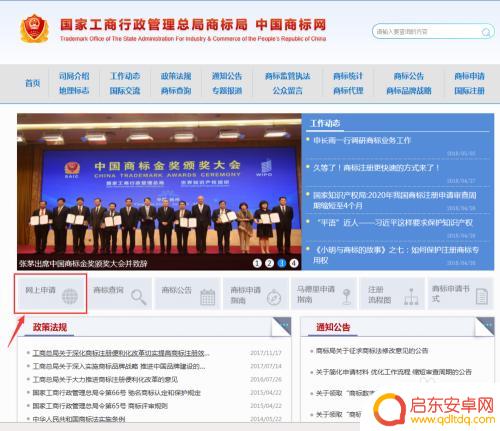Open 商标局关于征求商标法修改意见的公告
Image resolution: width=500 pixels, height=431 pixels.
(372, 351)
